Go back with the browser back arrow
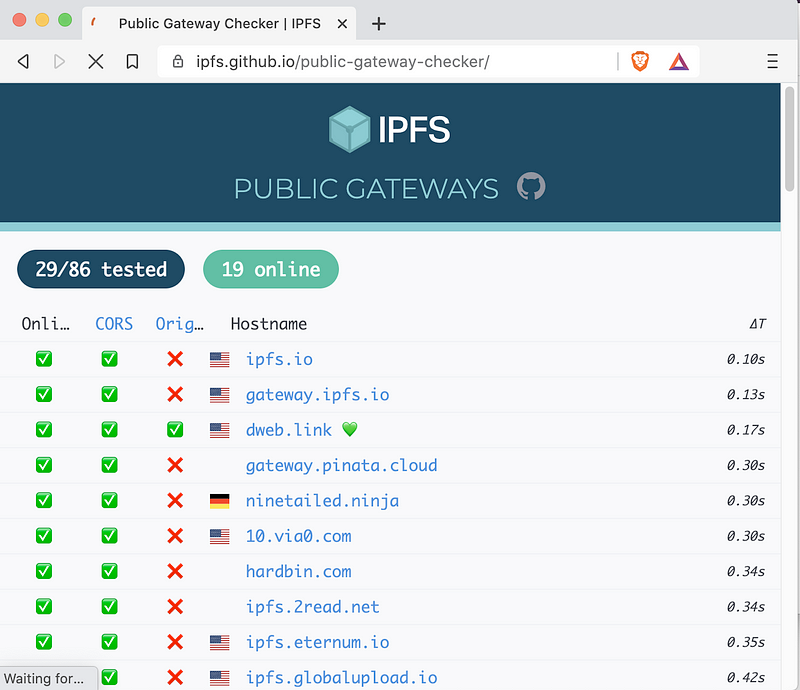Viewport: 800px width, 690px height. tap(23, 62)
